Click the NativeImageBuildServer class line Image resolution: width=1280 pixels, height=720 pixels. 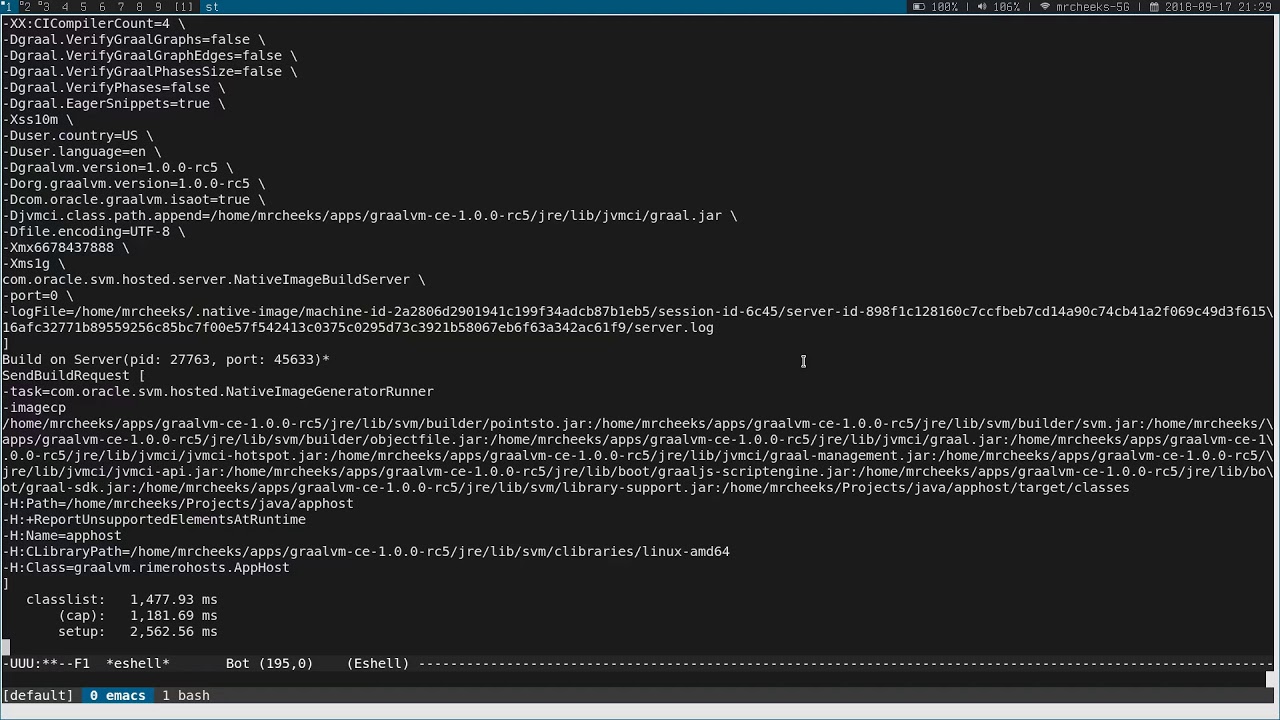click(x=214, y=279)
